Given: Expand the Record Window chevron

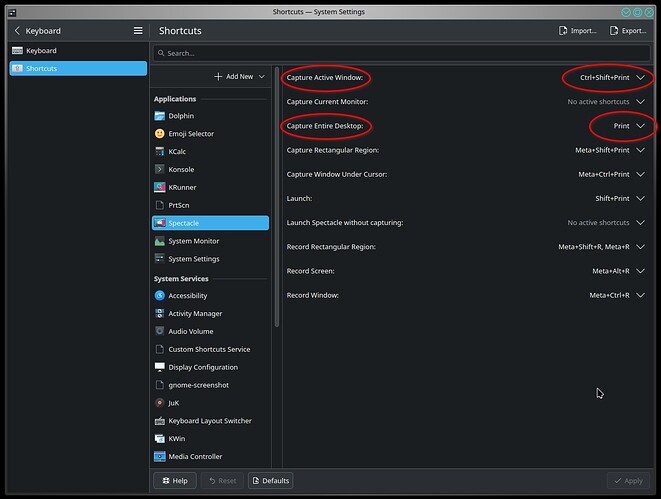Looking at the screenshot, I should tap(640, 295).
